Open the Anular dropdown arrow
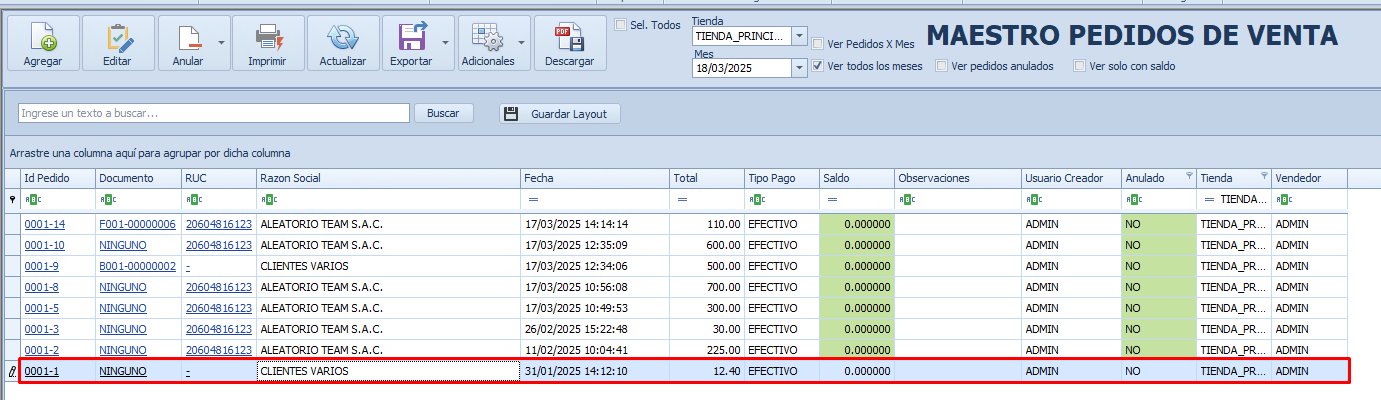Viewport: 1381px width, 400px height. pyautogui.click(x=222, y=44)
